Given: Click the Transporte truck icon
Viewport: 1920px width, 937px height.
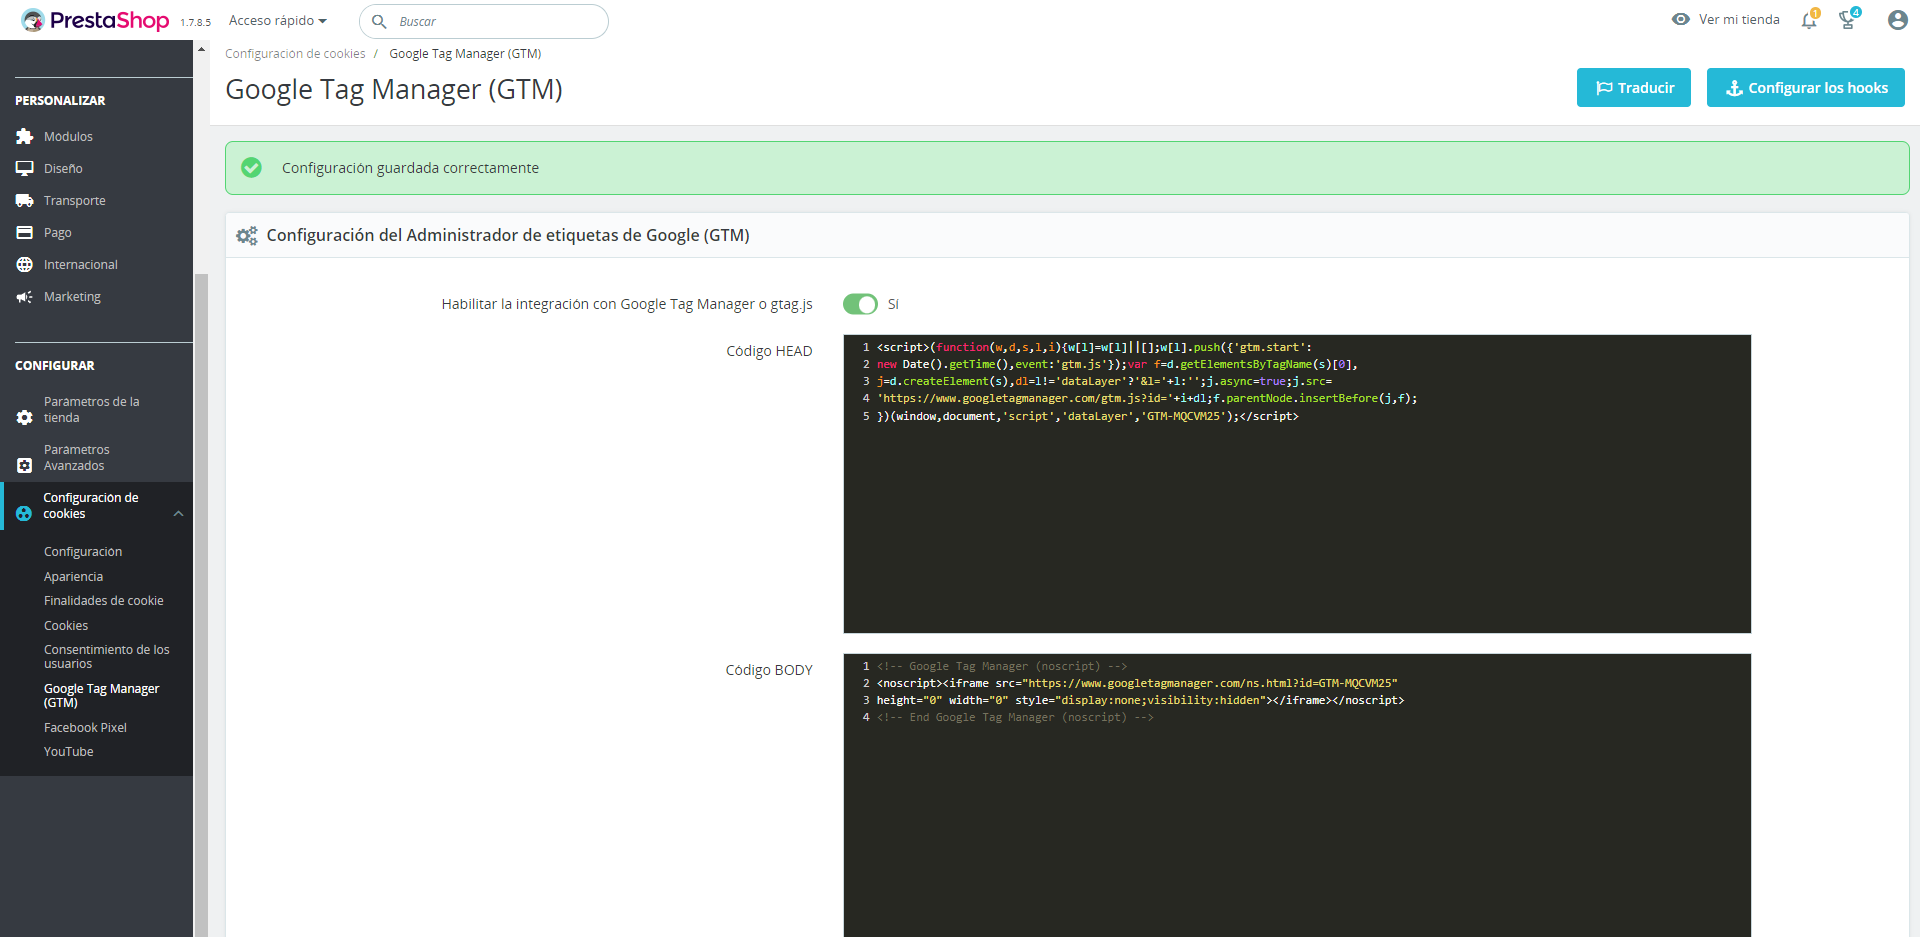Looking at the screenshot, I should click(25, 201).
